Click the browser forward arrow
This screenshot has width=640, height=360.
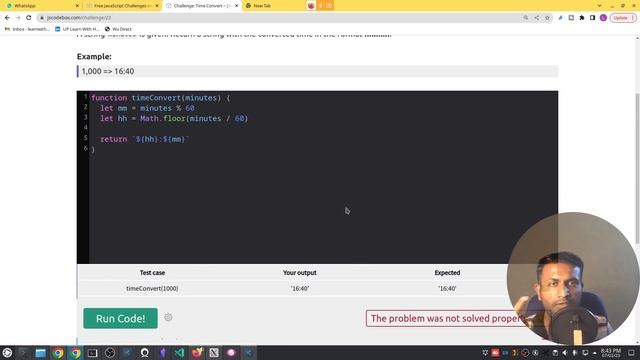point(18,18)
